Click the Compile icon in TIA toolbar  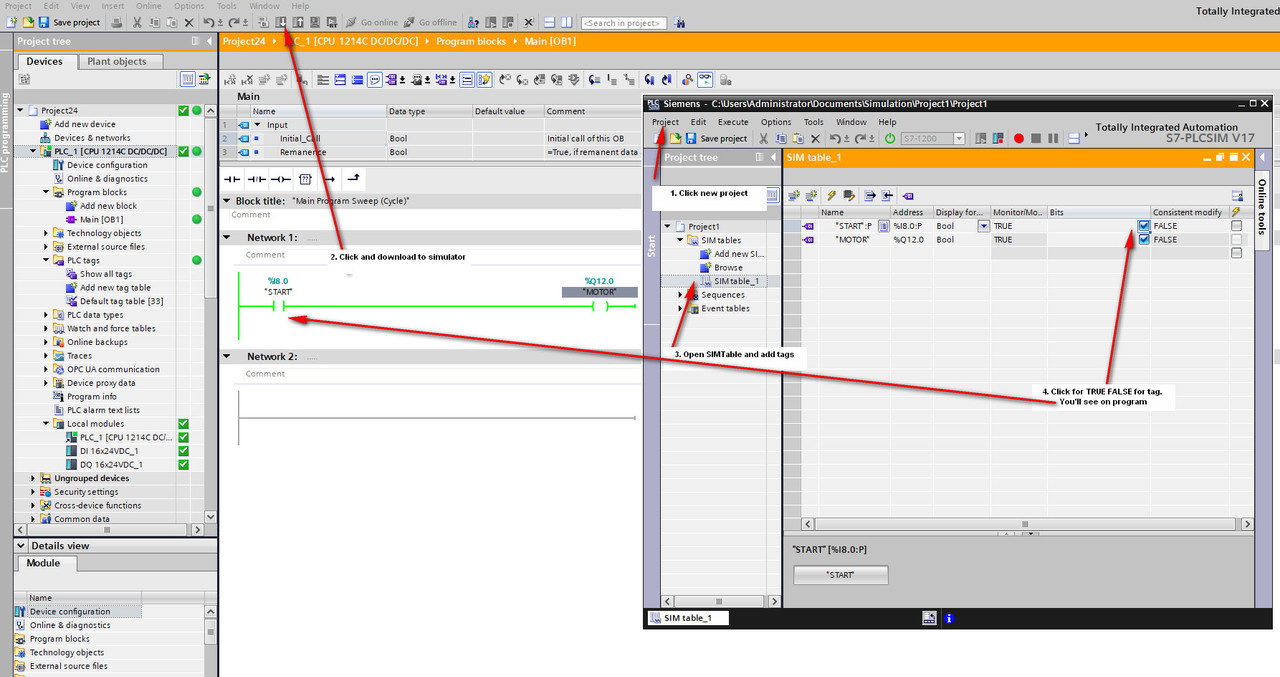[x=264, y=22]
